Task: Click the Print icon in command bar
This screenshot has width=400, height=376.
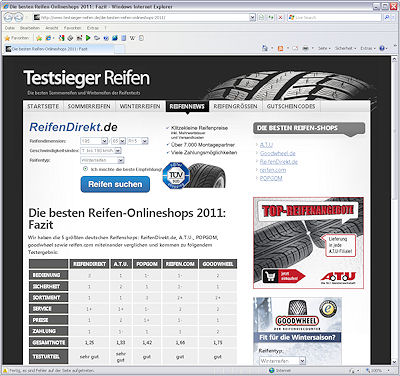Action: coord(305,48)
